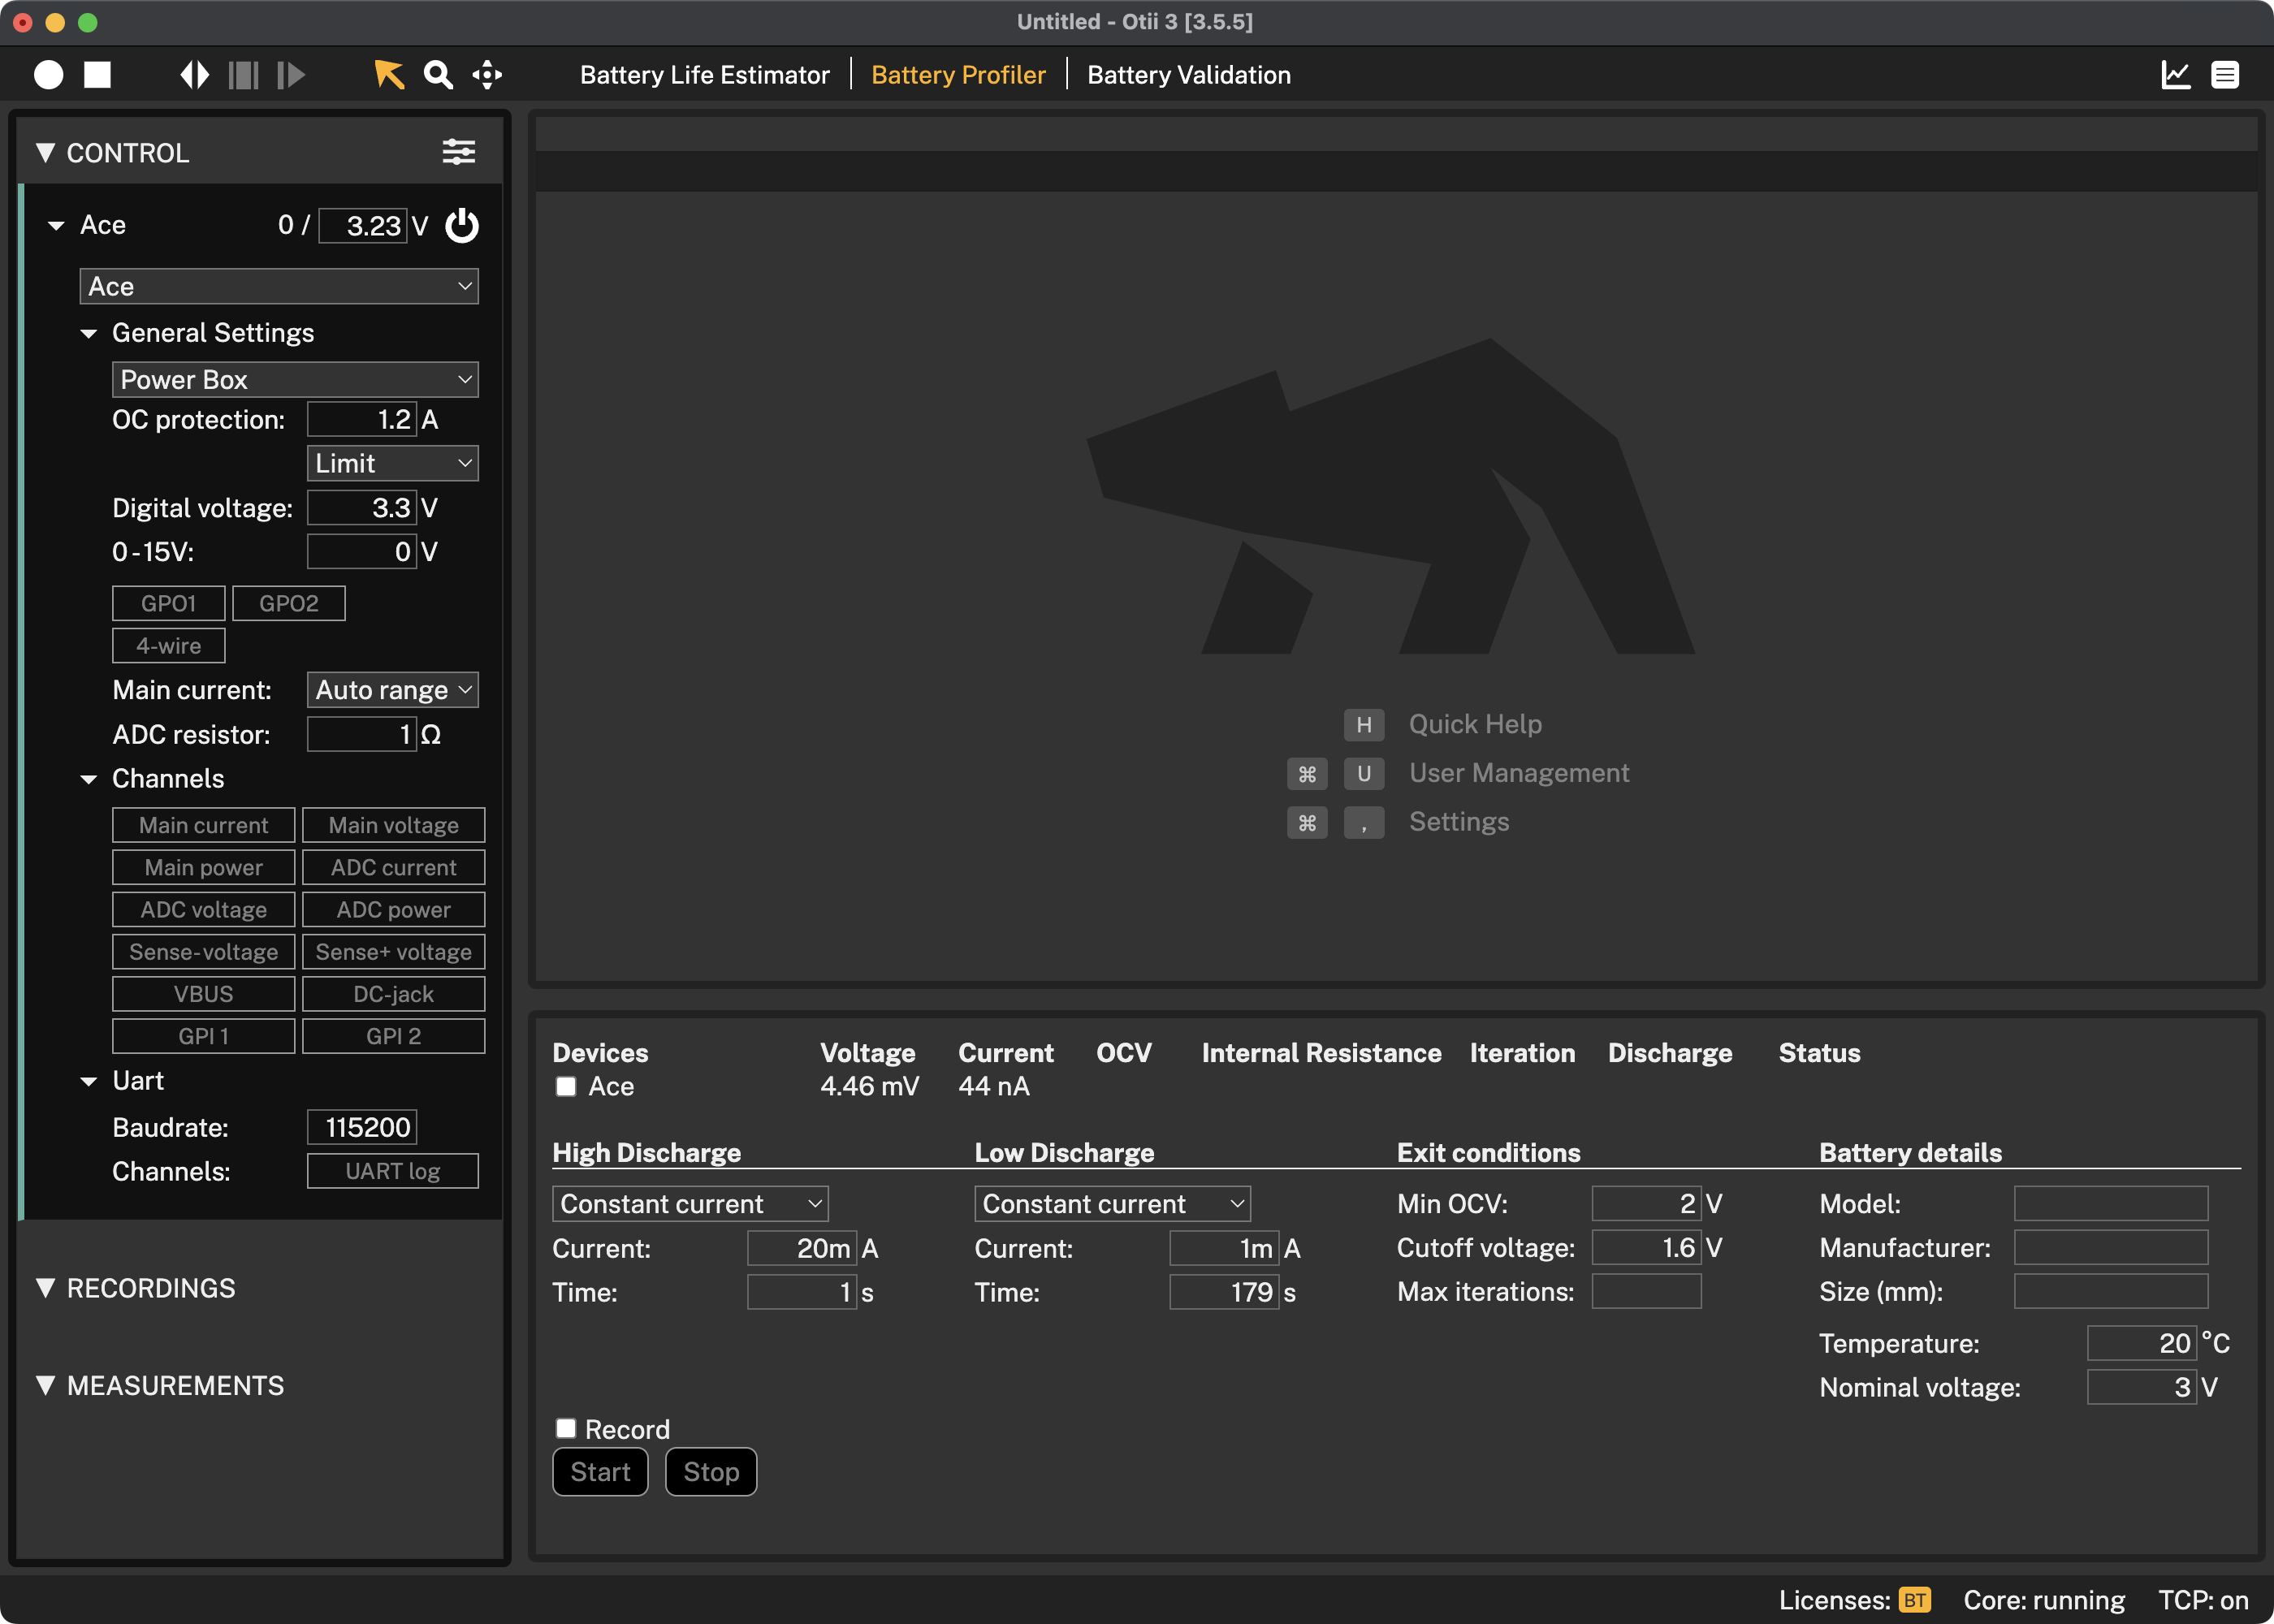
Task: Enable DC-jack channel
Action: pos(394,994)
